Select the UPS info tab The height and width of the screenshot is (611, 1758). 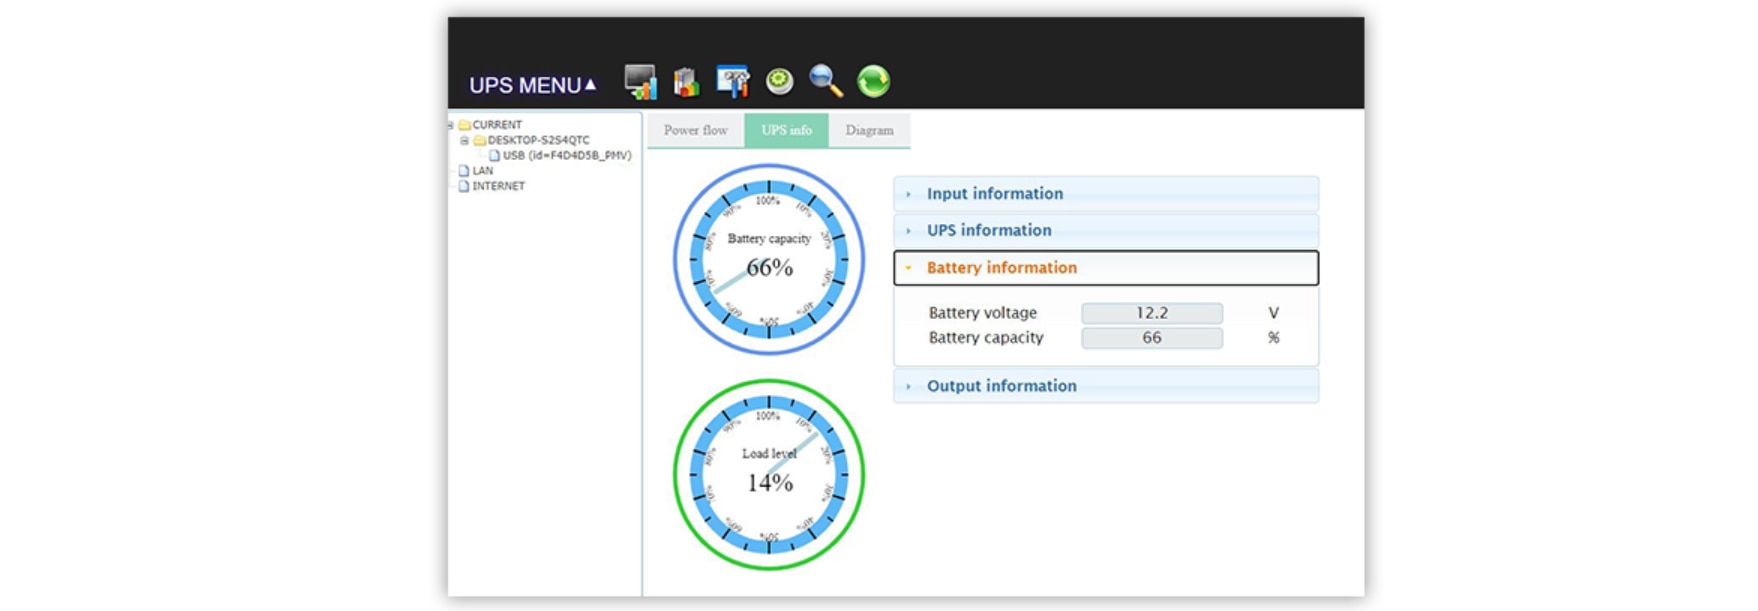click(786, 131)
